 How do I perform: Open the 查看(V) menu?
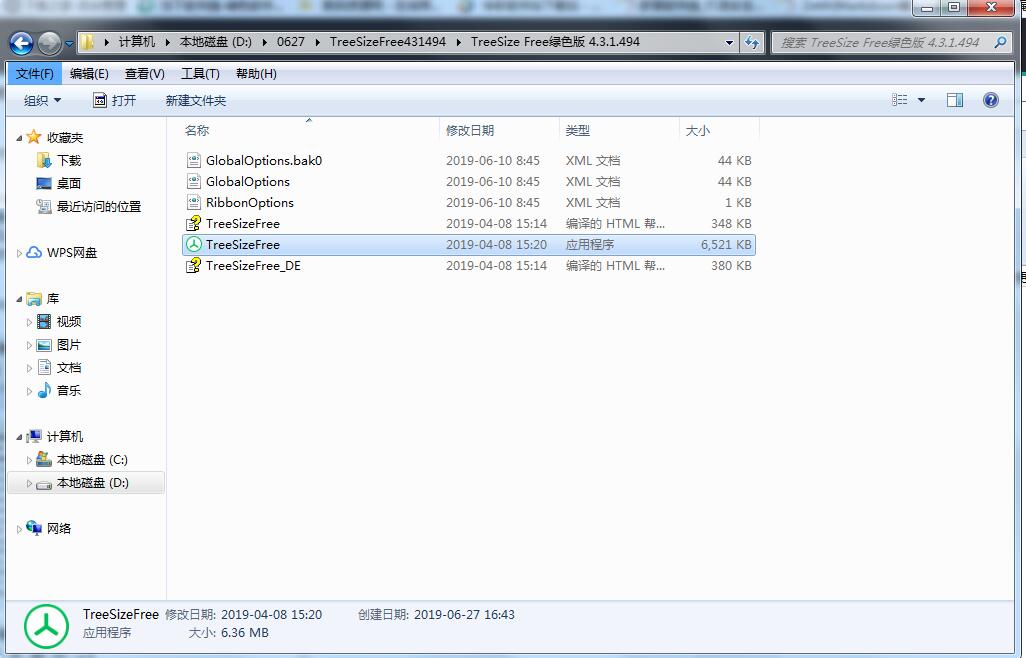click(x=145, y=74)
